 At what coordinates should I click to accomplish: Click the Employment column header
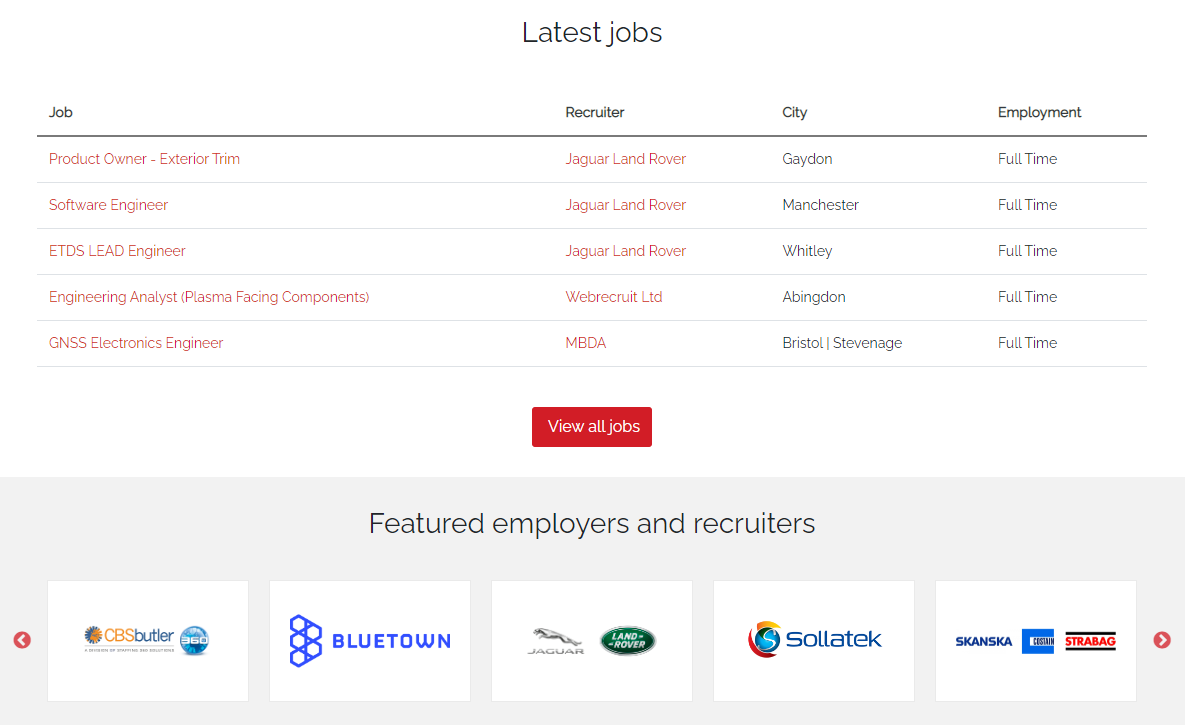[x=1039, y=112]
